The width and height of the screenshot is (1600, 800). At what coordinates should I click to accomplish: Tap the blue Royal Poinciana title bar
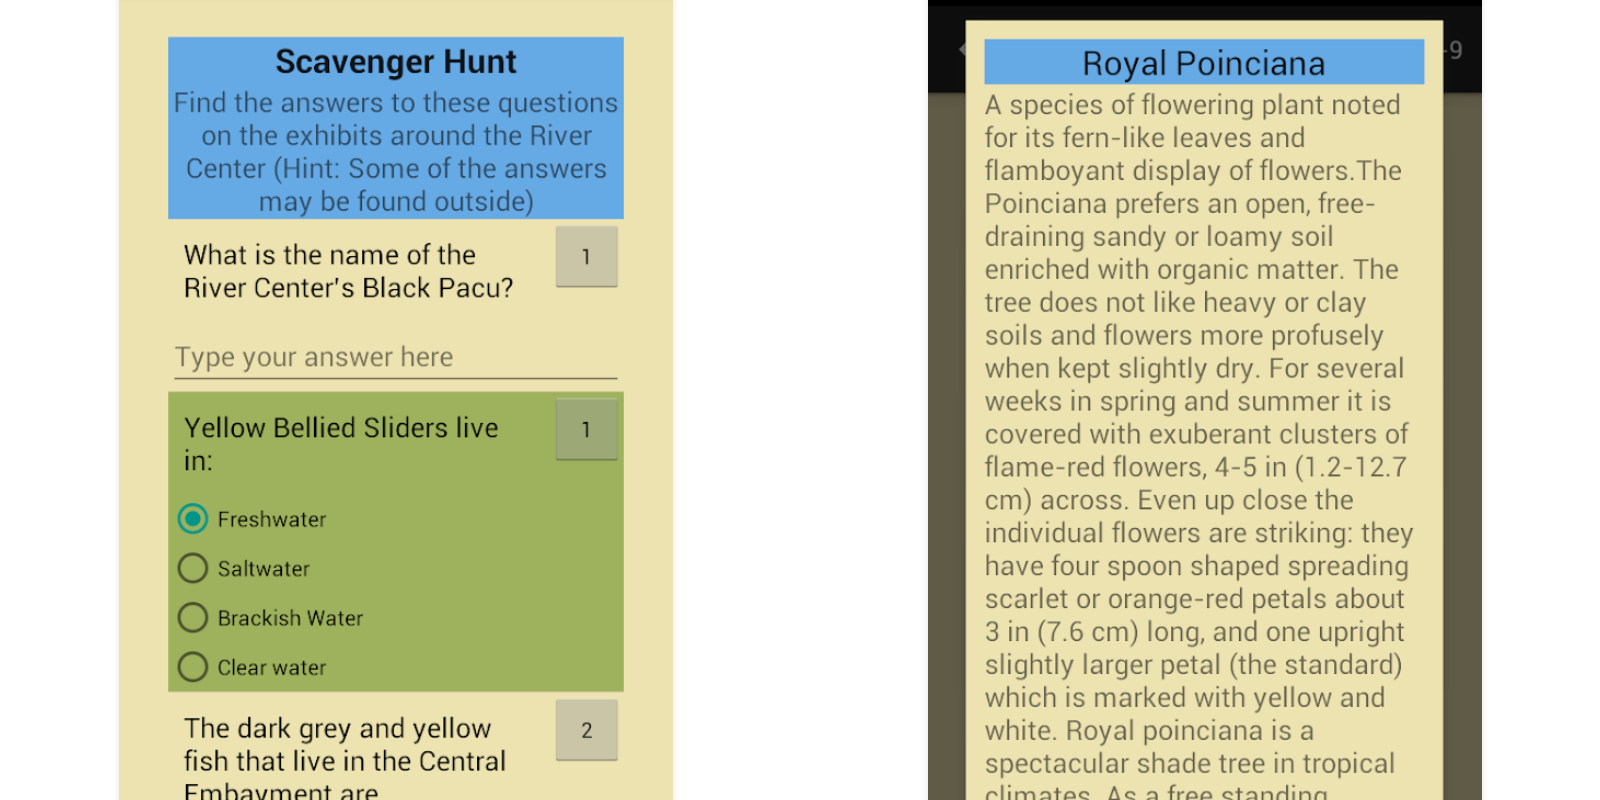point(1203,63)
